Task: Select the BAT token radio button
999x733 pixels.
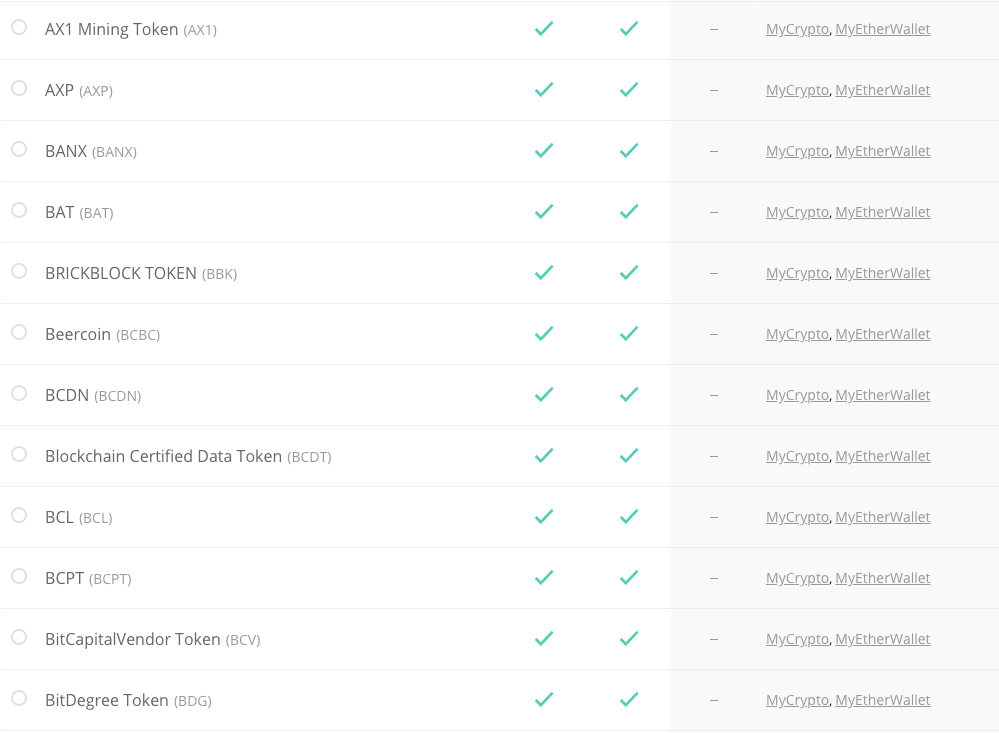Action: click(x=19, y=210)
